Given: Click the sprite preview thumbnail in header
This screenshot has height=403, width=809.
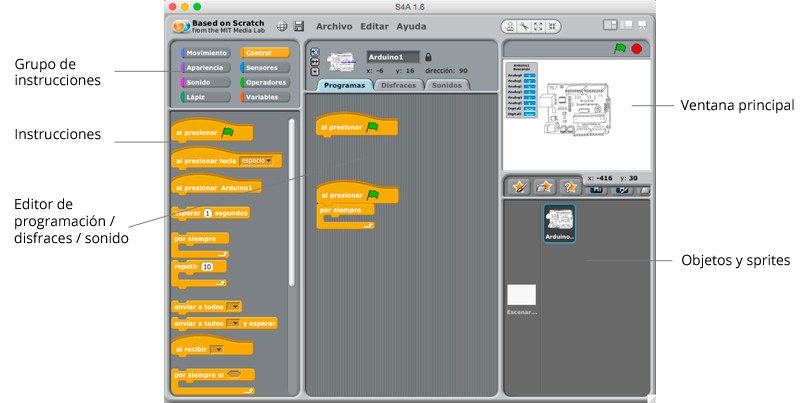Looking at the screenshot, I should point(342,63).
